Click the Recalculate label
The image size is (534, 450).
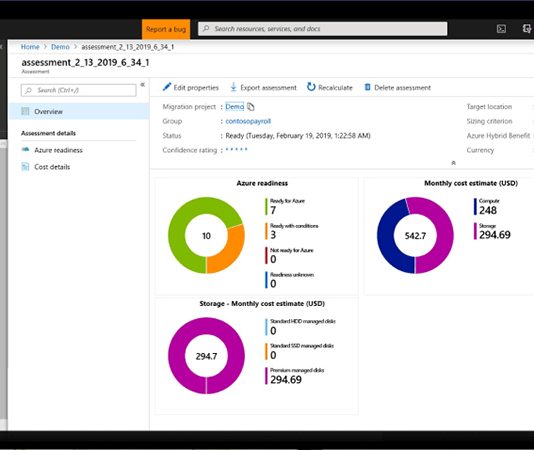tap(335, 88)
